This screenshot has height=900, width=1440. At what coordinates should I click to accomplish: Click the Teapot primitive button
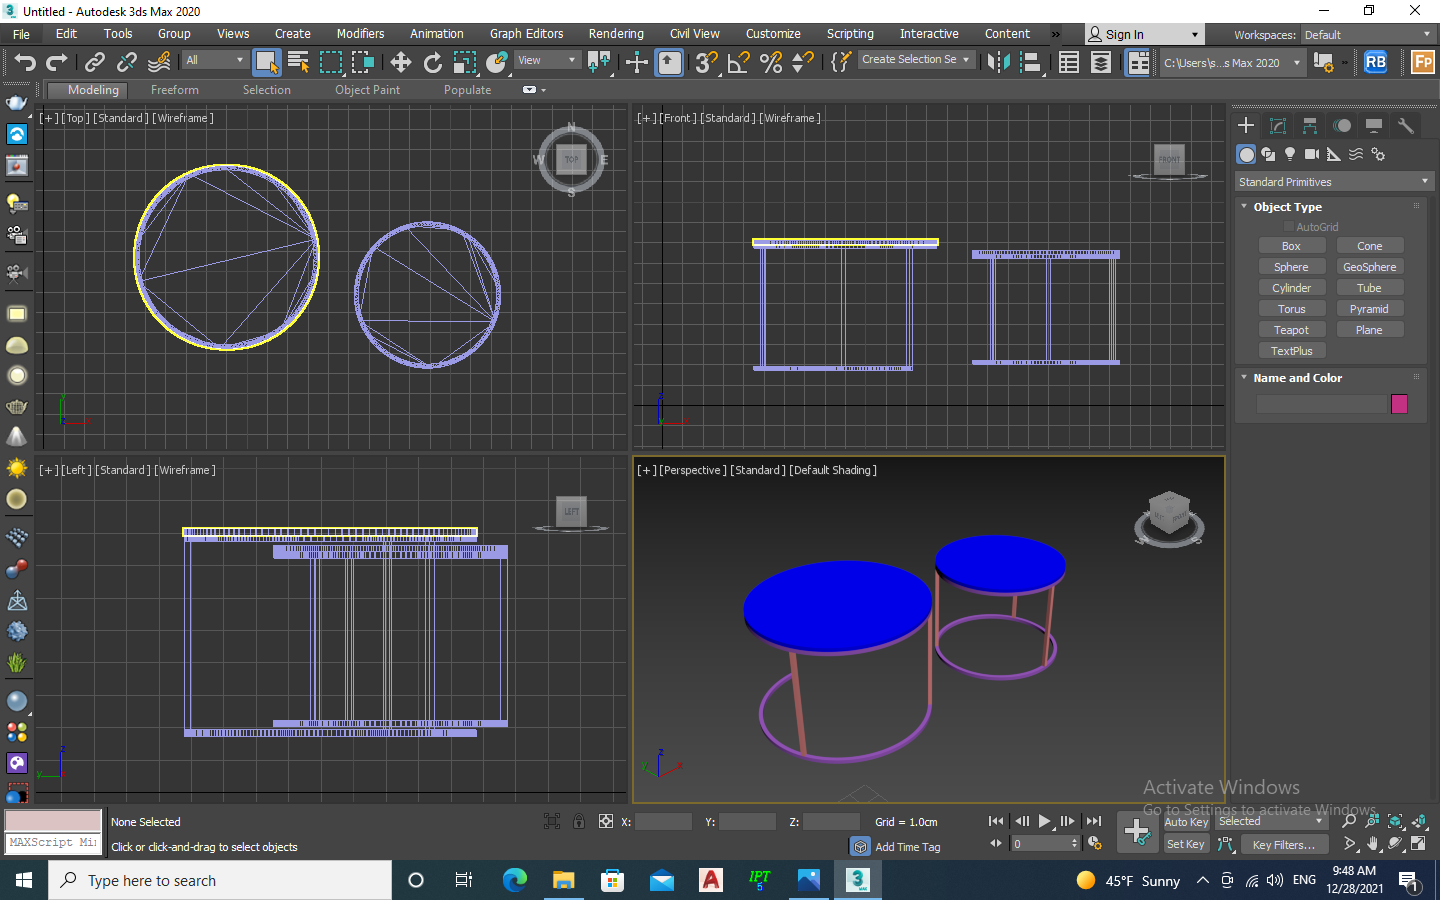[x=1291, y=330]
